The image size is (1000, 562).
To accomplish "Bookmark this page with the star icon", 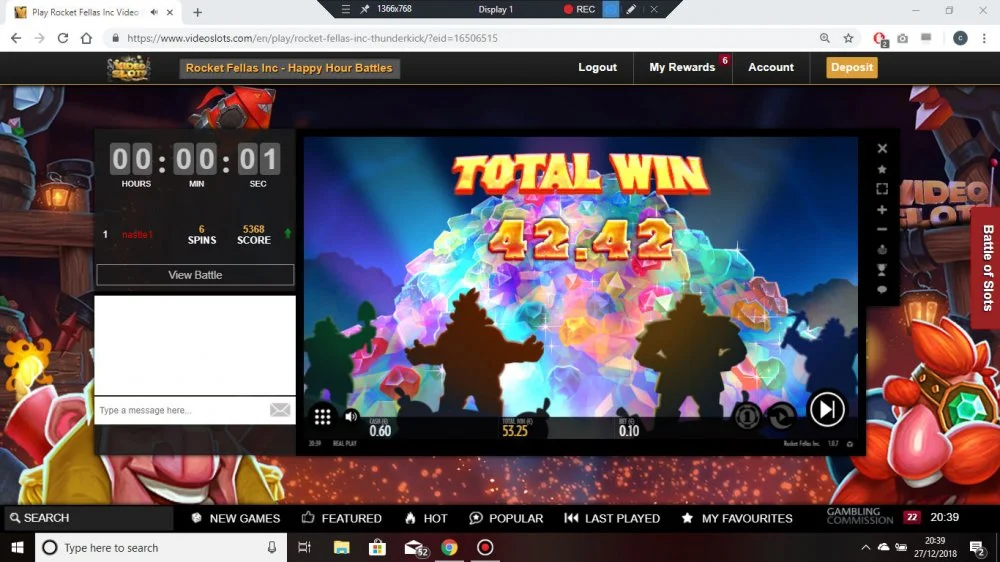I will 848,38.
